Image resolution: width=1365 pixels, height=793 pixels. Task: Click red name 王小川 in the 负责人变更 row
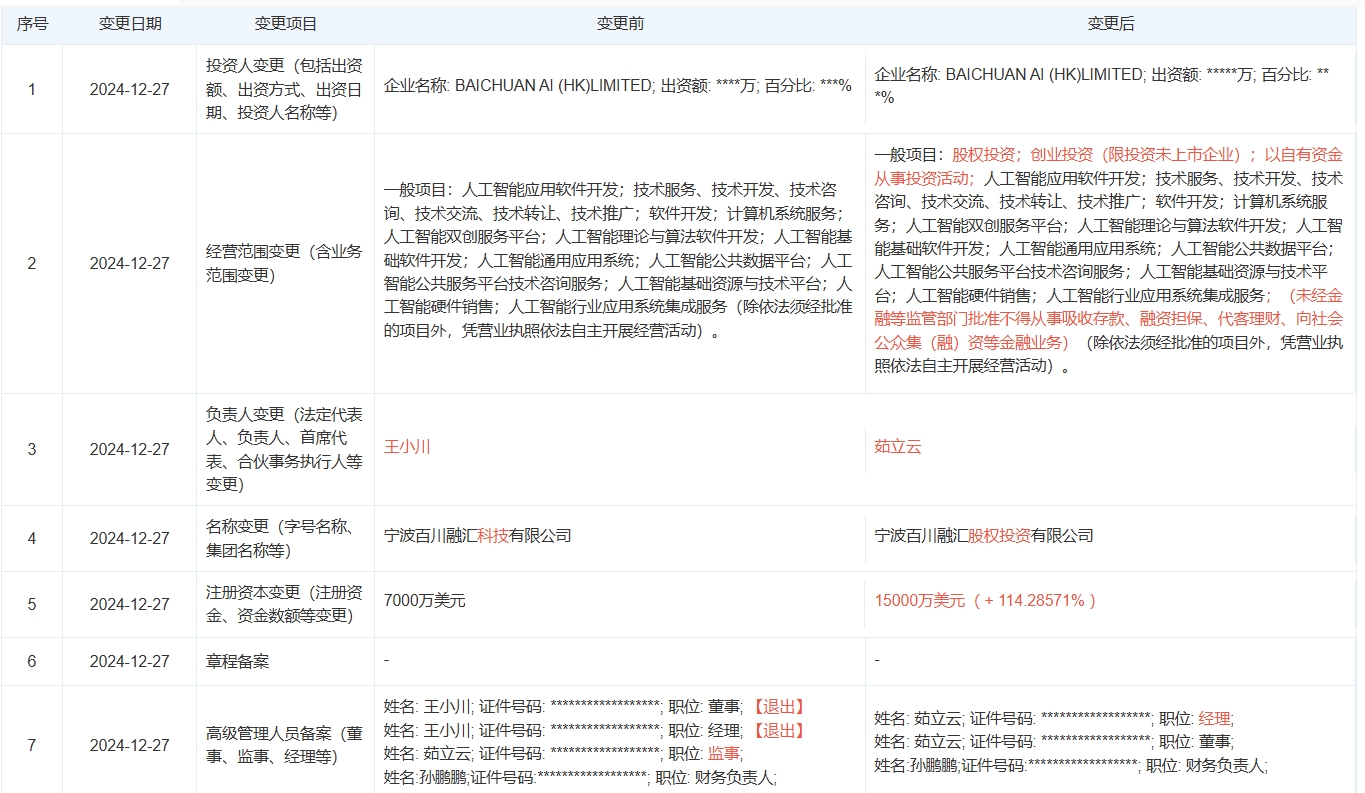click(x=407, y=446)
